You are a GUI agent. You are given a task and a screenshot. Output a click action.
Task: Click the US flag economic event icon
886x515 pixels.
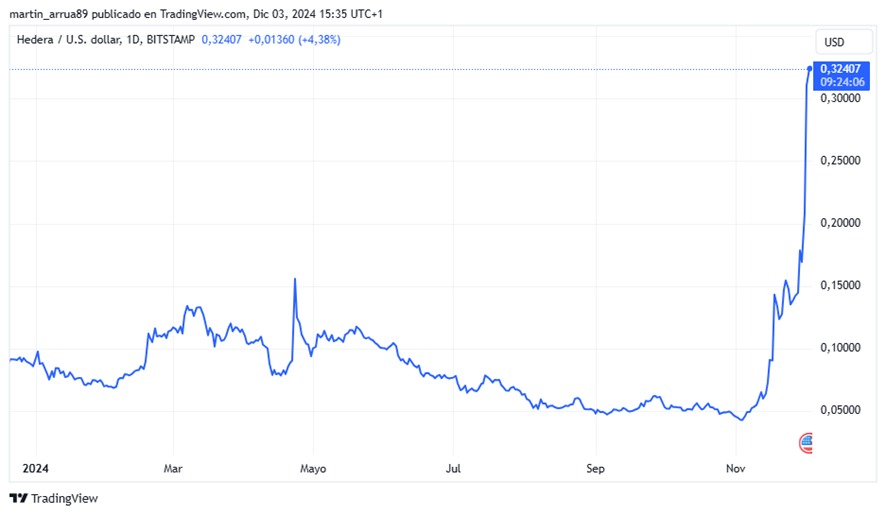(x=806, y=442)
